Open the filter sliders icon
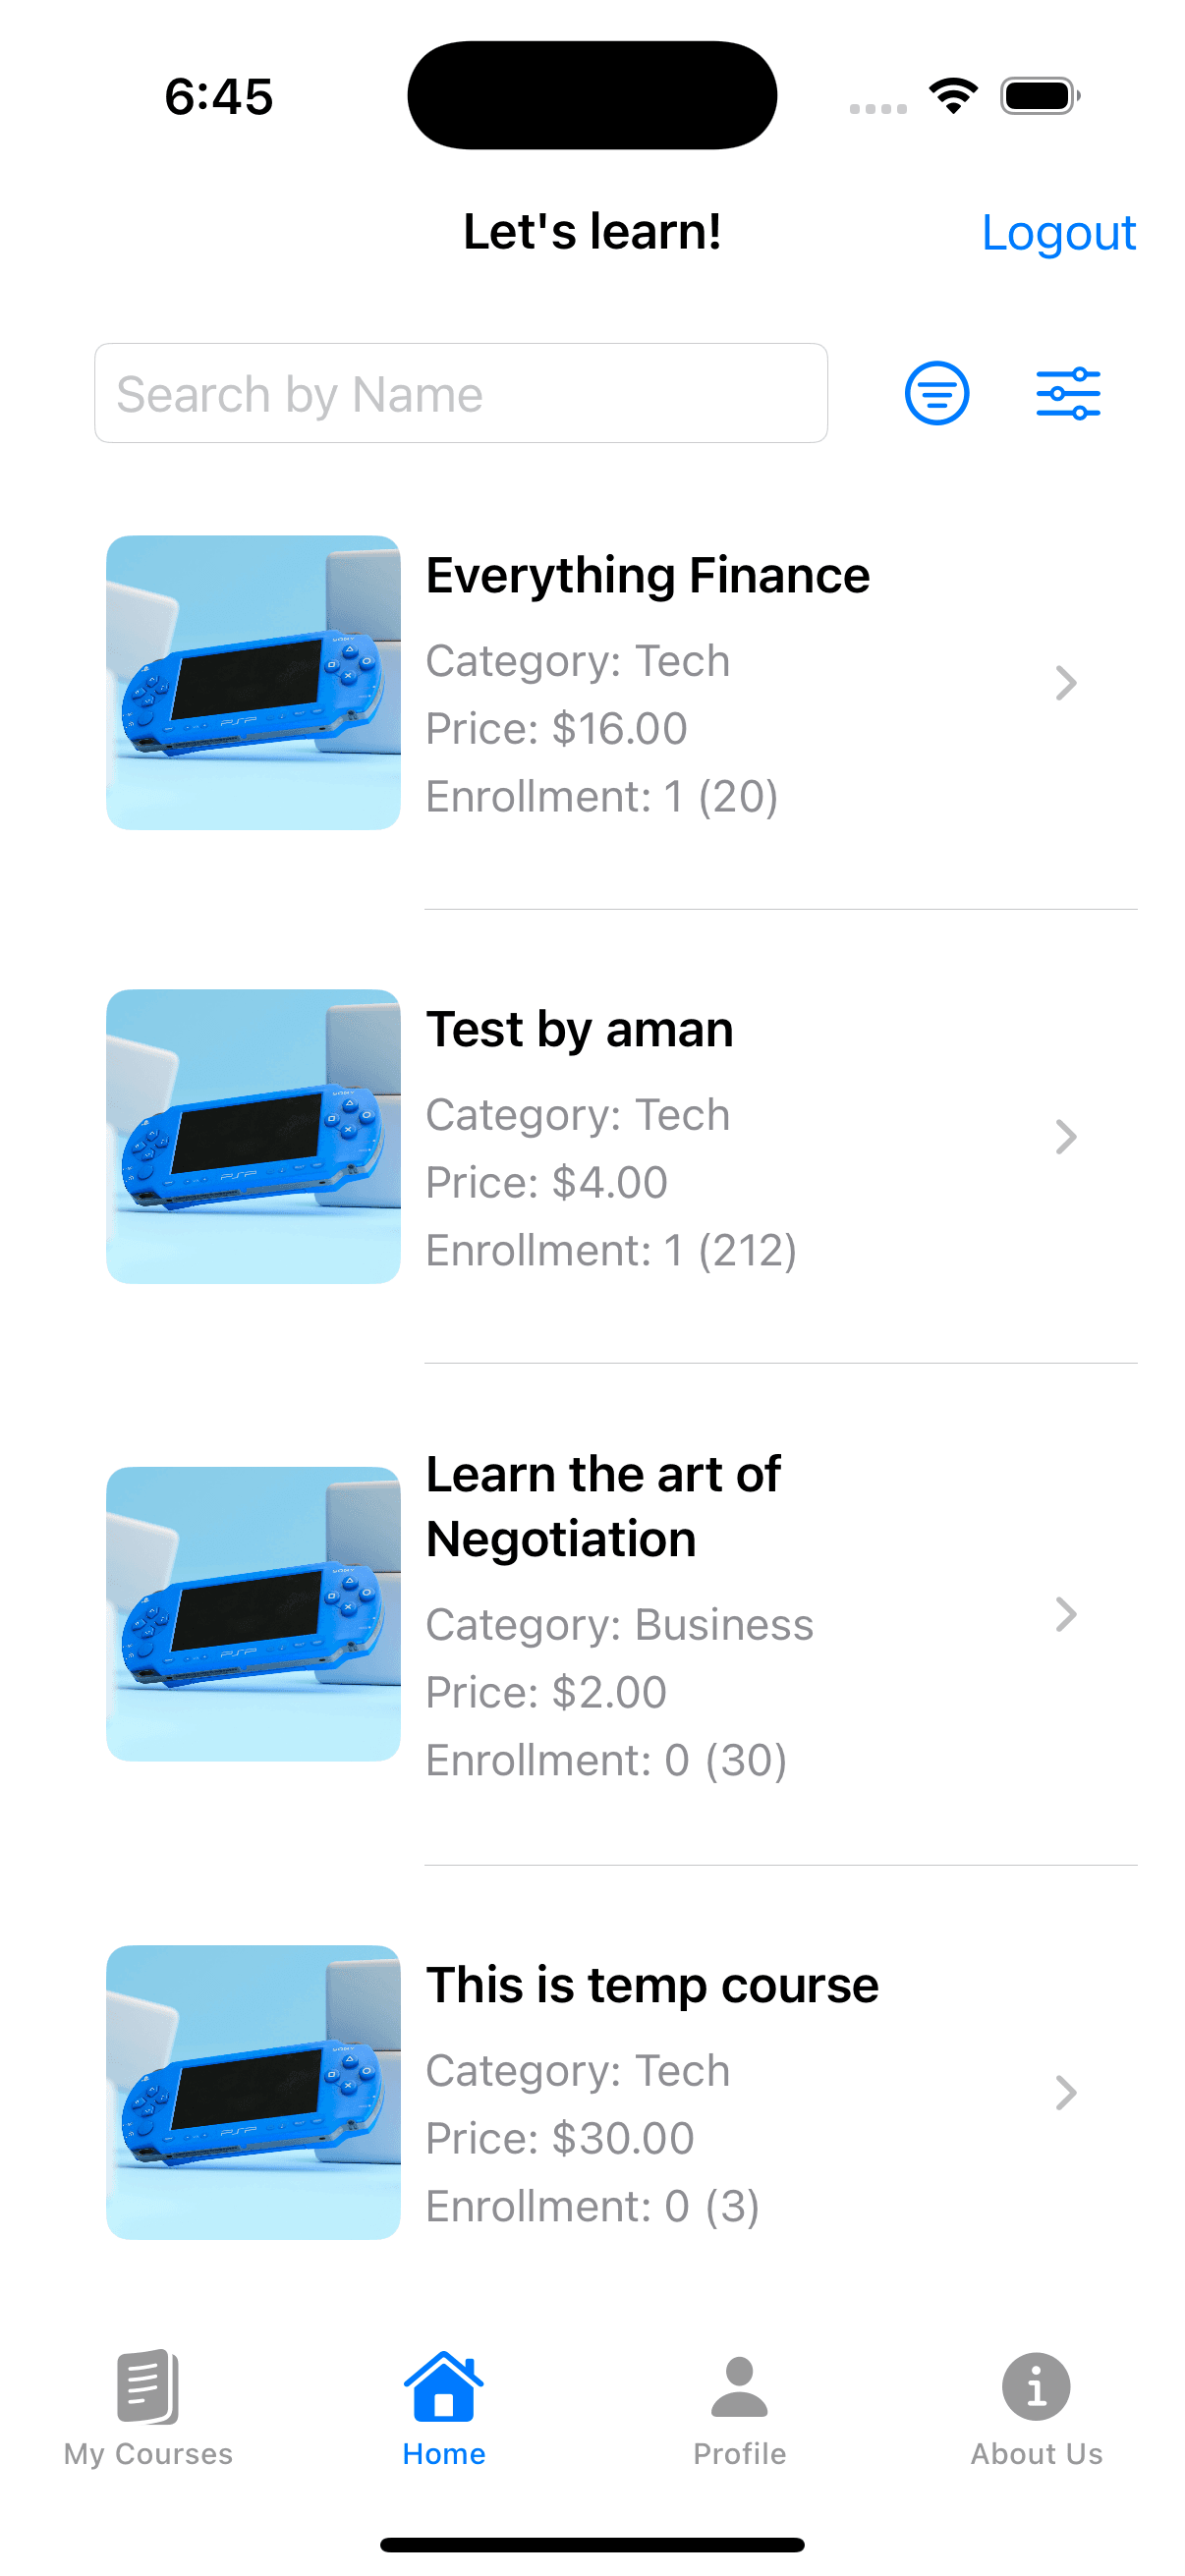Viewport: 1185px width, 2576px height. pos(1068,393)
